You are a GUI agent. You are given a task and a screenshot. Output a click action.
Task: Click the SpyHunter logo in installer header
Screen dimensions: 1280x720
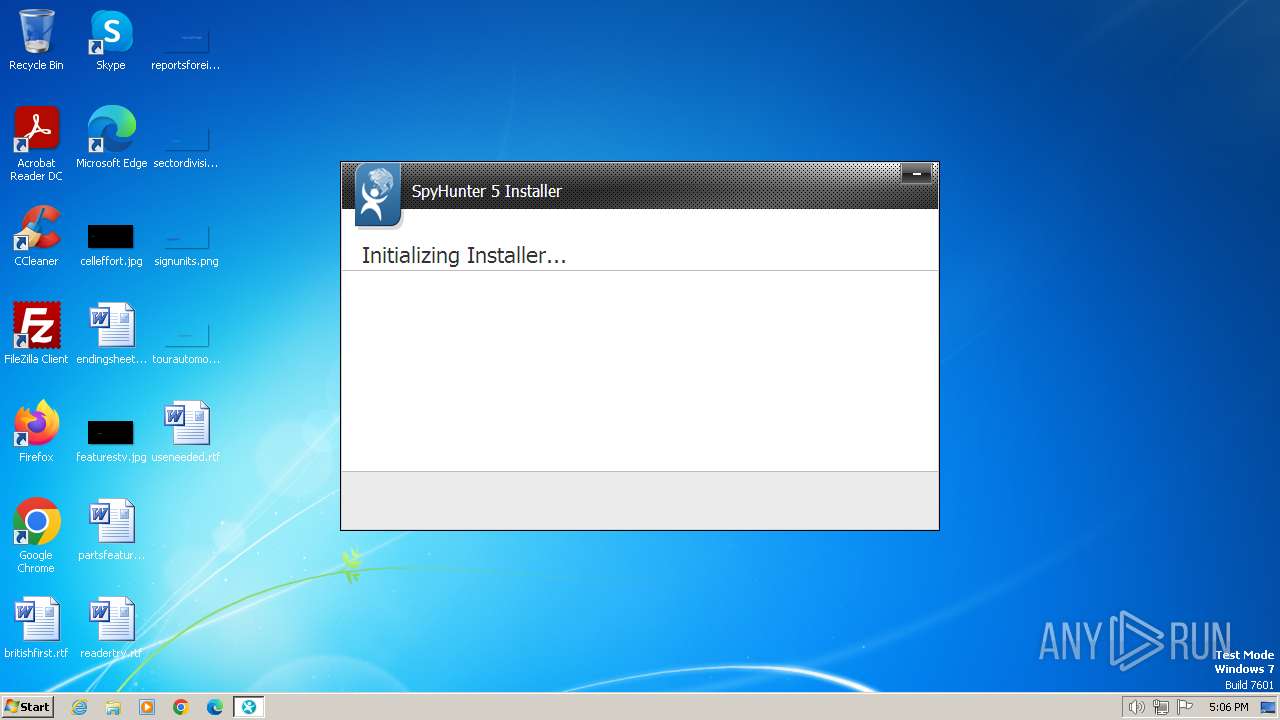(377, 195)
